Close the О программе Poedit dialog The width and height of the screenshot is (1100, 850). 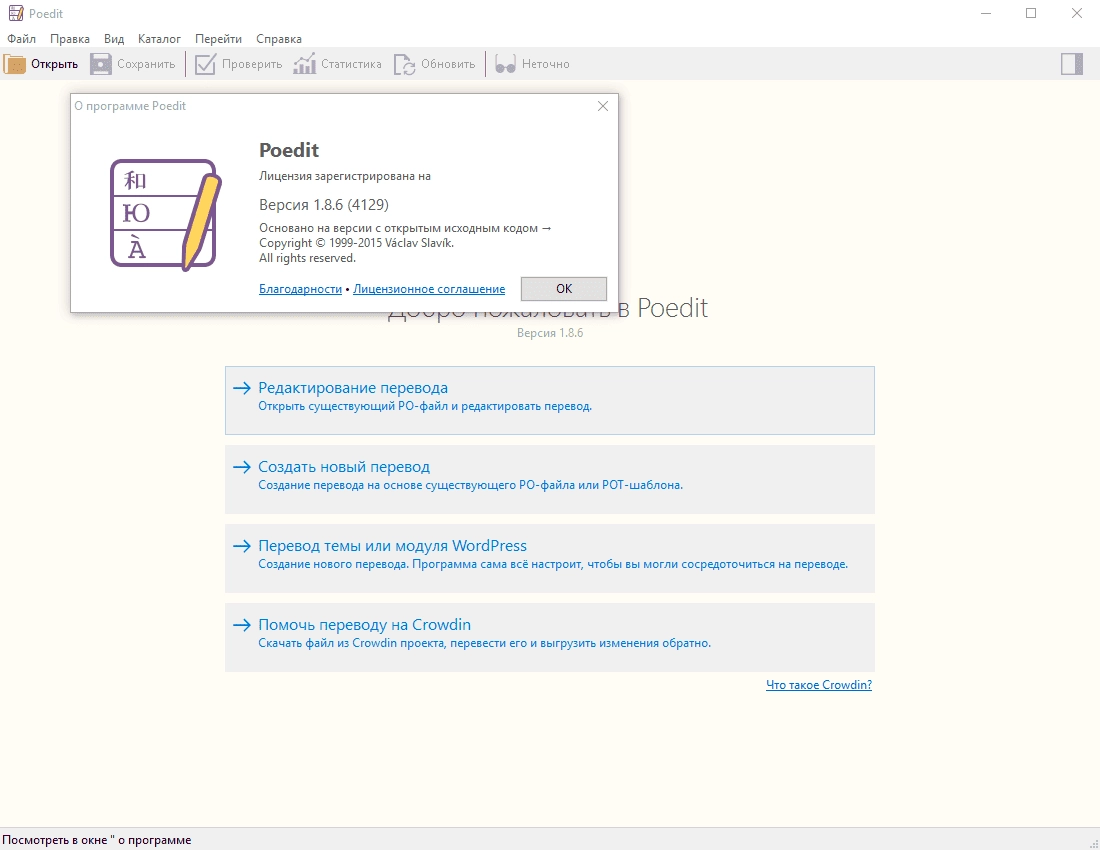pos(603,106)
